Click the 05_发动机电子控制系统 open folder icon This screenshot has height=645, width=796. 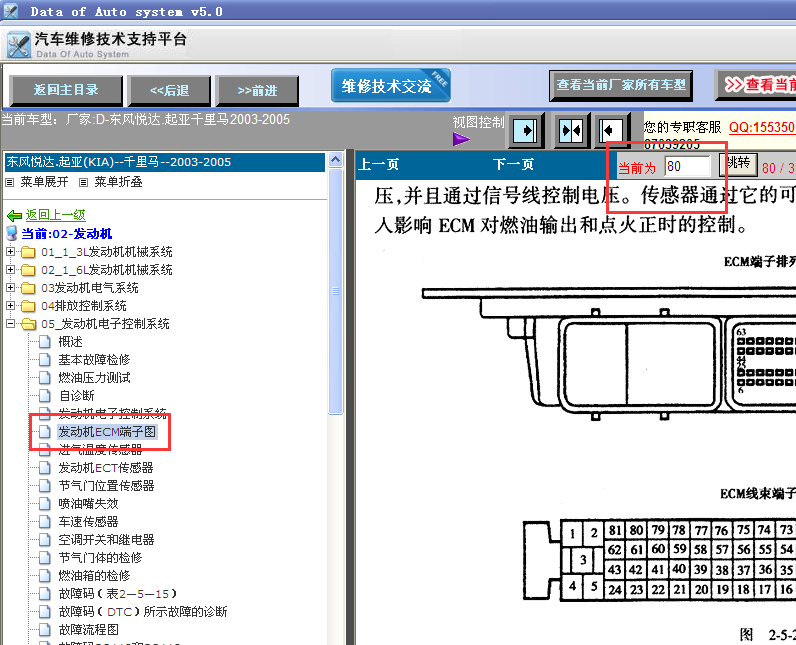[x=28, y=324]
